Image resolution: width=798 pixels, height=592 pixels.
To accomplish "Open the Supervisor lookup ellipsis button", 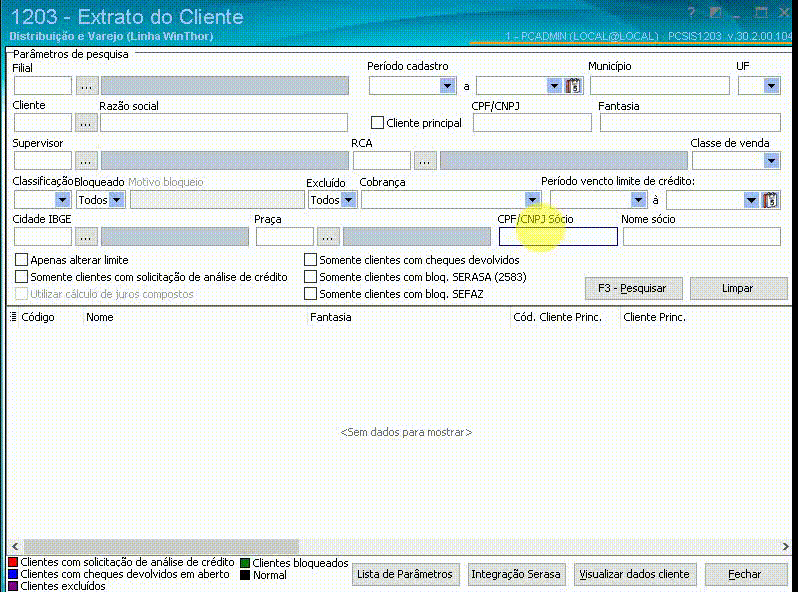I will (86, 161).
